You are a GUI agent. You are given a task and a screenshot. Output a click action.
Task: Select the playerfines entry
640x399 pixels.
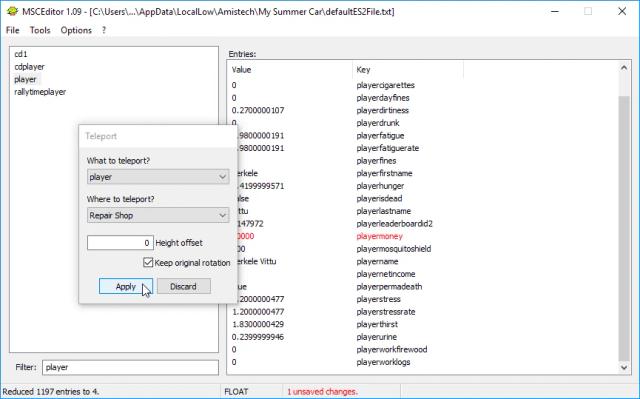click(376, 161)
